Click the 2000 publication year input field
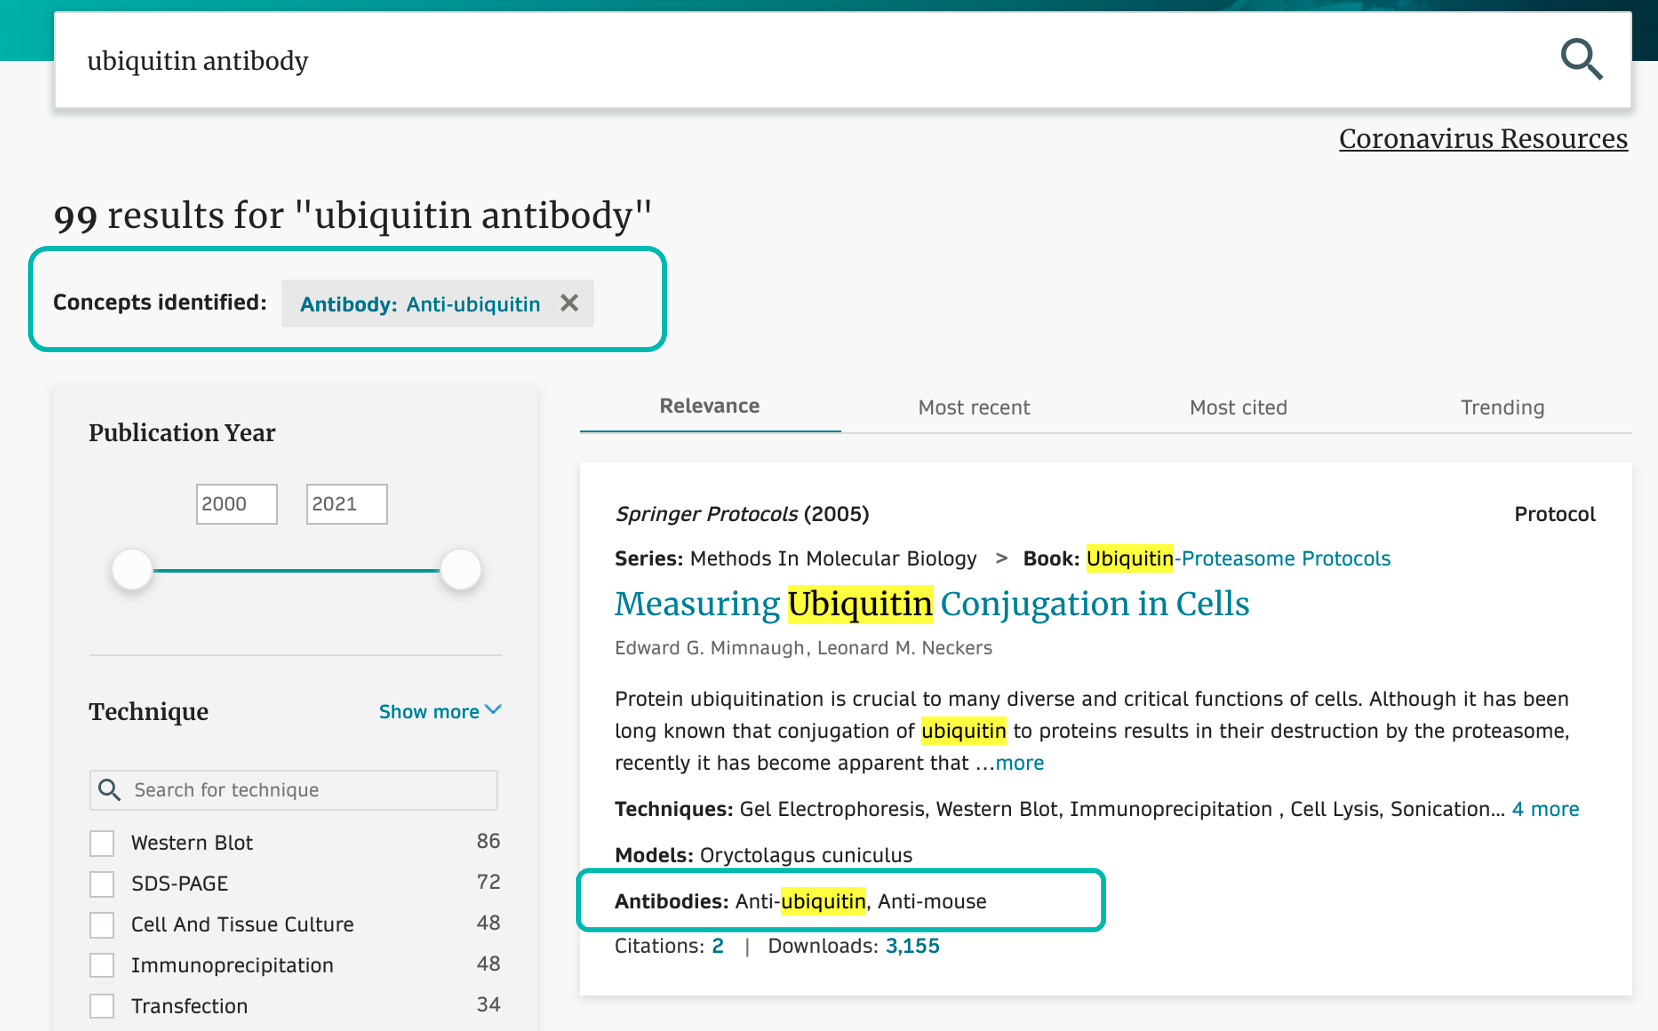 (x=236, y=504)
